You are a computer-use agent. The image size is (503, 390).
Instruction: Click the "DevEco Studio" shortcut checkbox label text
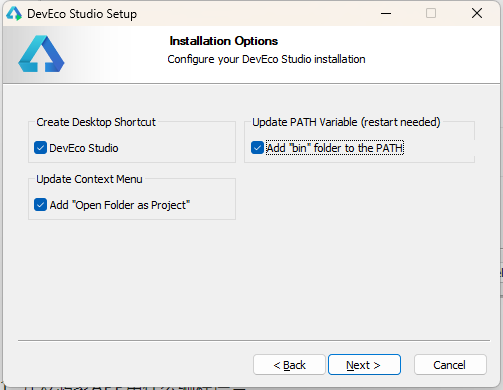point(84,148)
